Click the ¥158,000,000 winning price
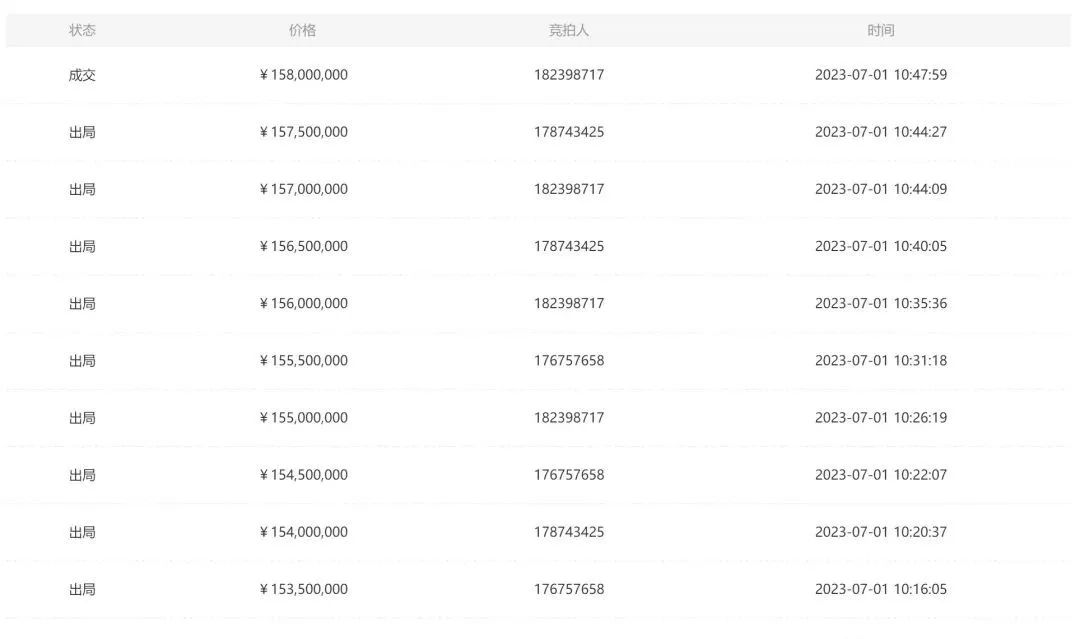1080x639 pixels. pyautogui.click(x=303, y=75)
